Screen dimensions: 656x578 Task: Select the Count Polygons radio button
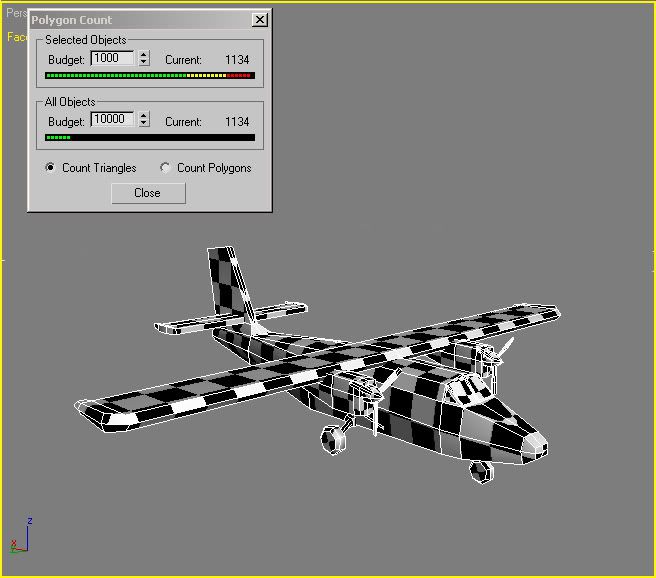pyautogui.click(x=166, y=168)
